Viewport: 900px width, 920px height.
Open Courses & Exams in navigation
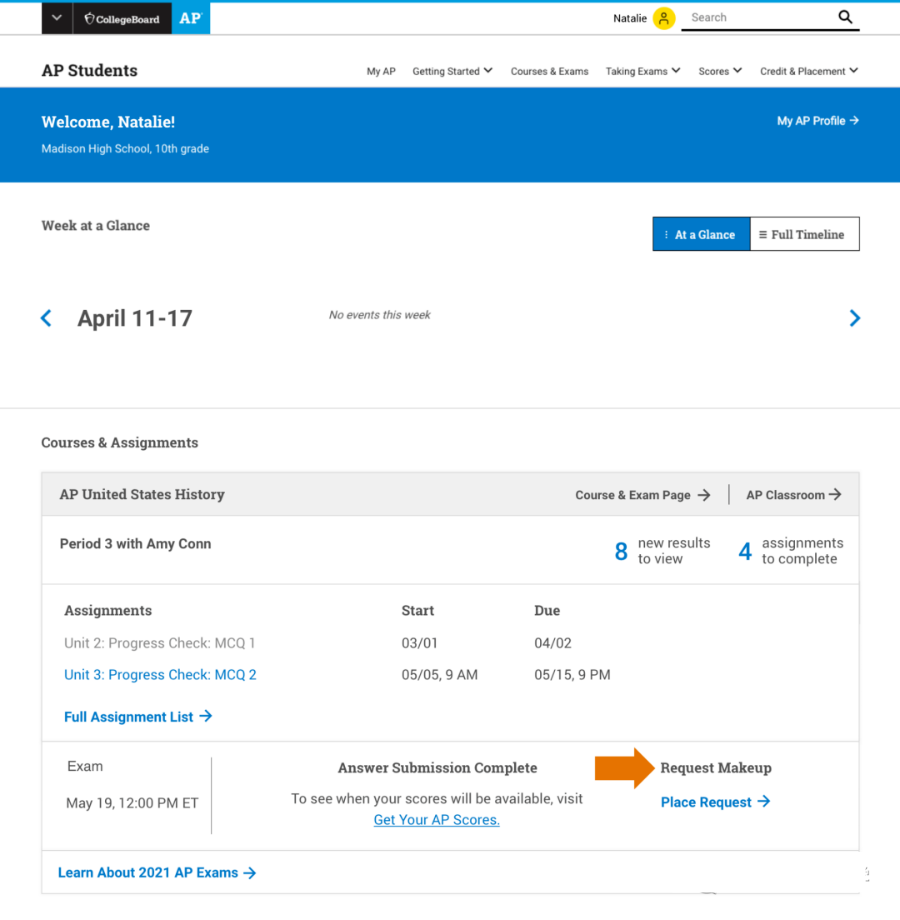(x=549, y=71)
